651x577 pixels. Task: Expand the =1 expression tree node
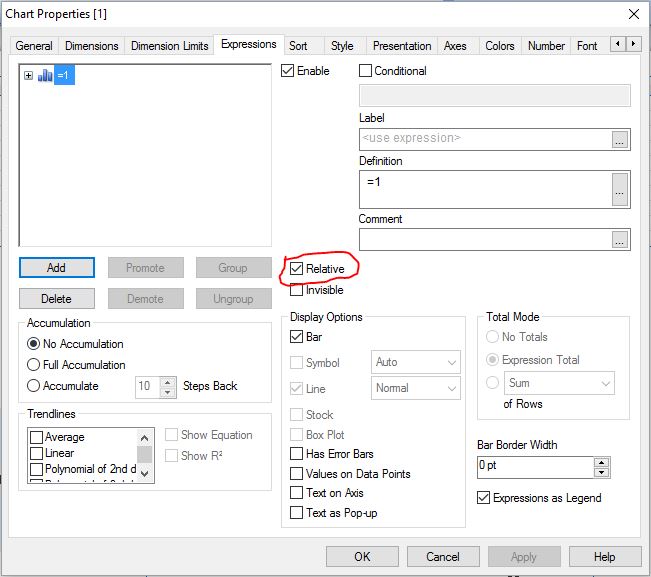coord(28,76)
